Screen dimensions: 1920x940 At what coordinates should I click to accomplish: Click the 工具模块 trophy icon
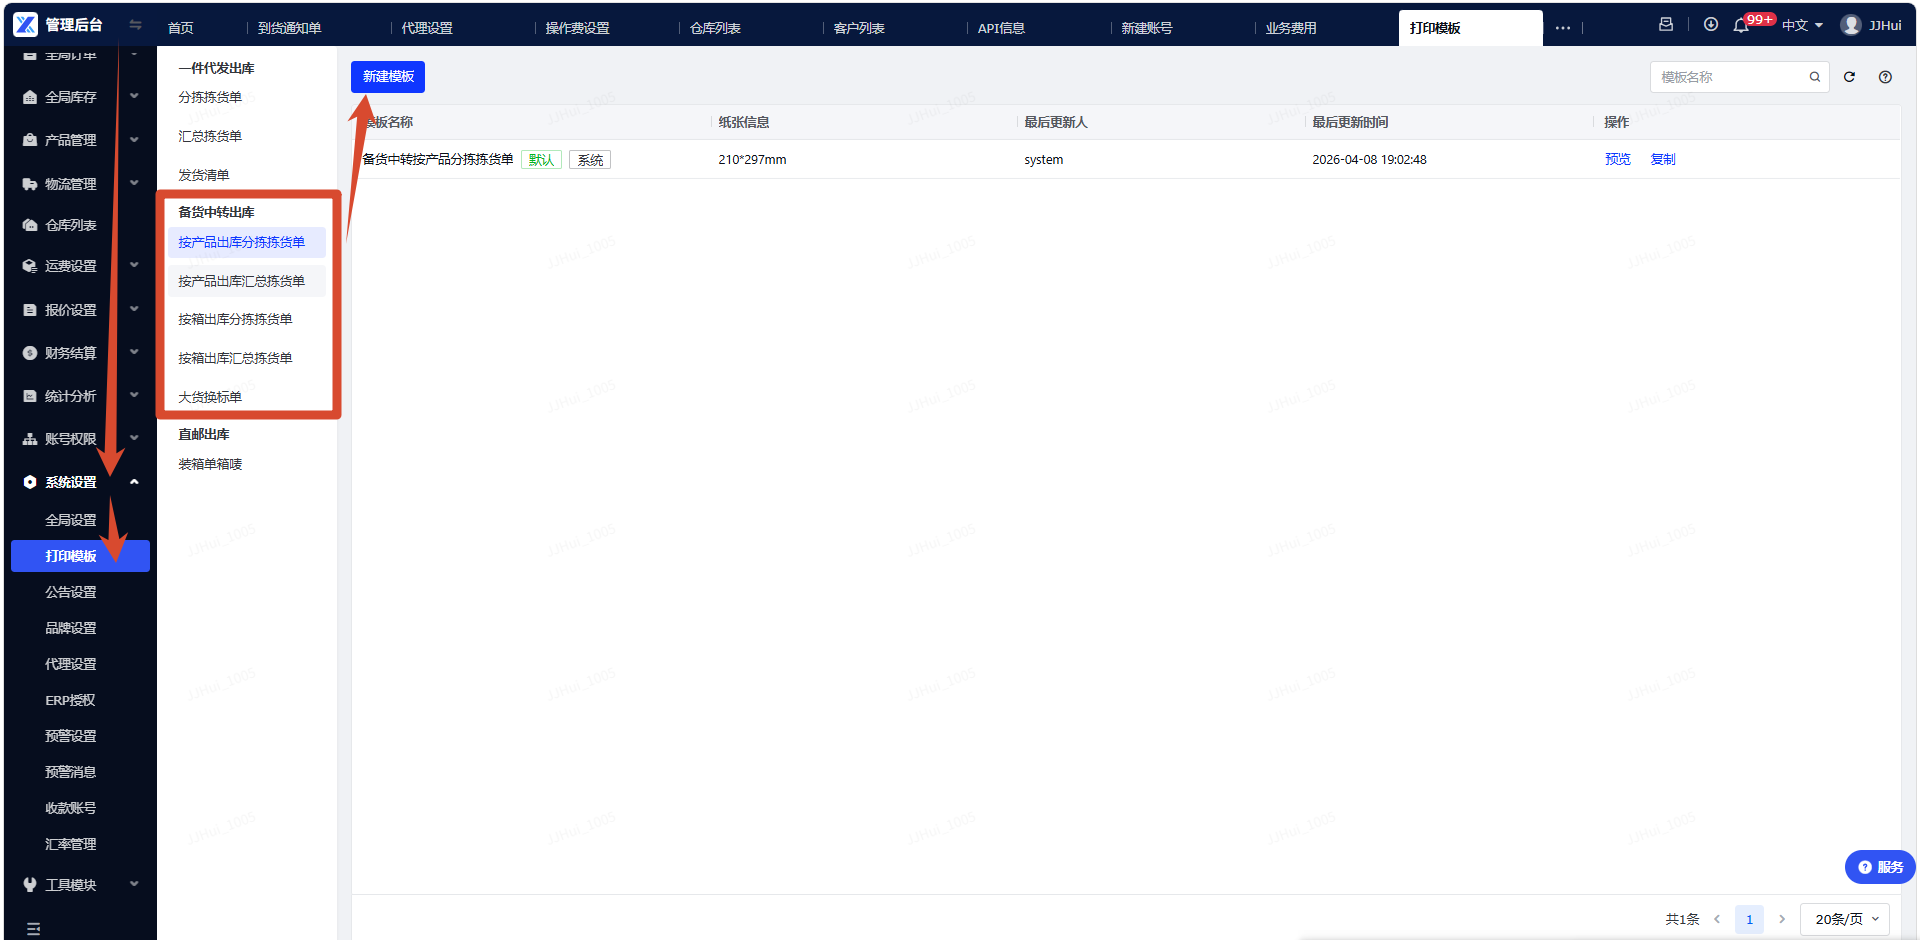pos(30,885)
